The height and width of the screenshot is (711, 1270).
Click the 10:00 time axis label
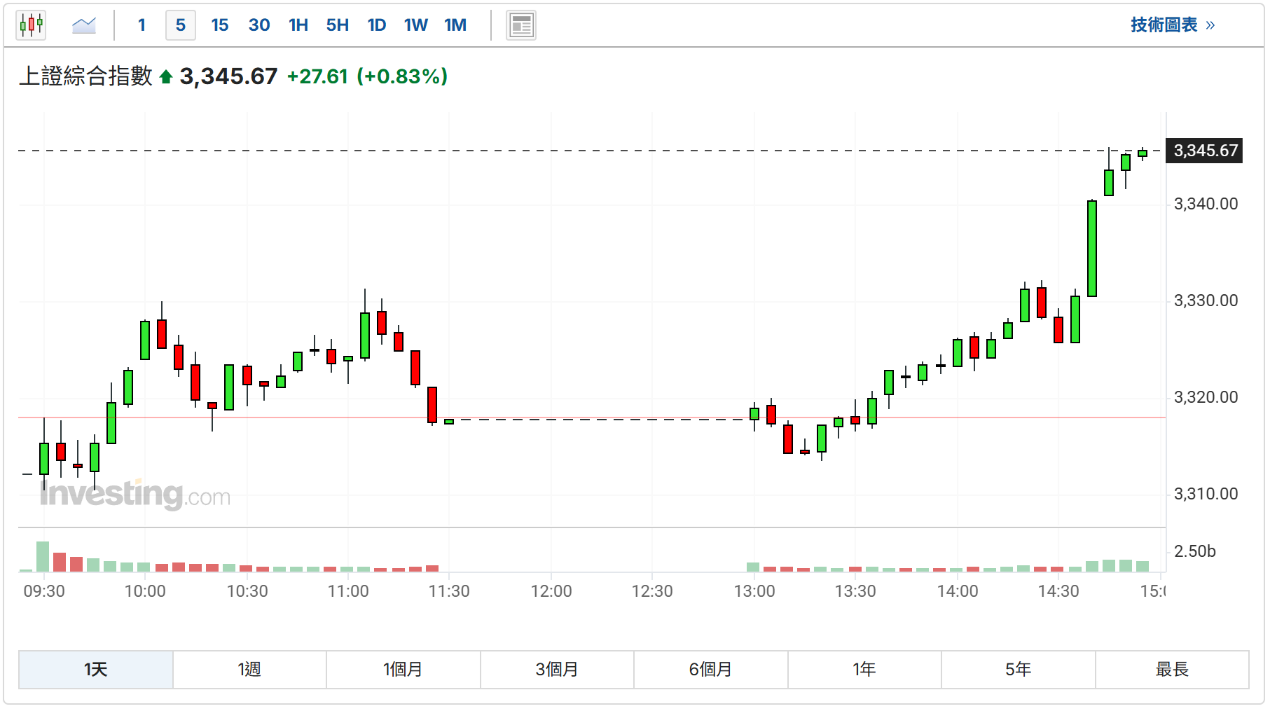tap(145, 592)
